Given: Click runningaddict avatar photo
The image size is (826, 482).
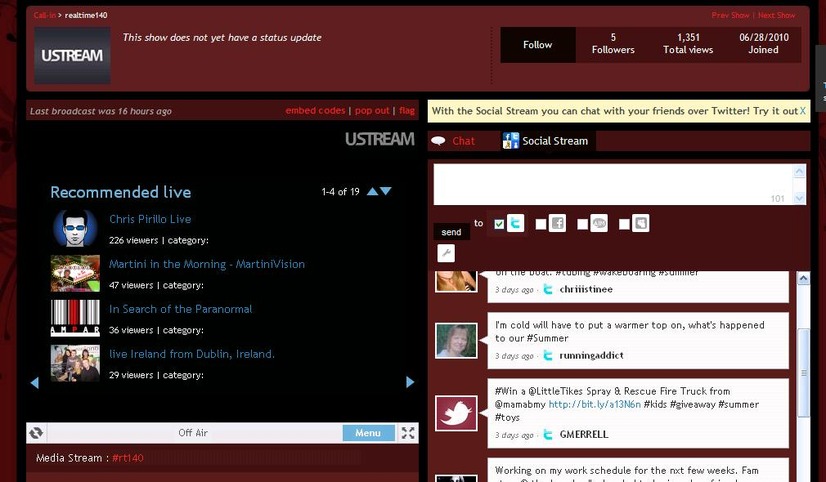Looking at the screenshot, I should point(456,340).
